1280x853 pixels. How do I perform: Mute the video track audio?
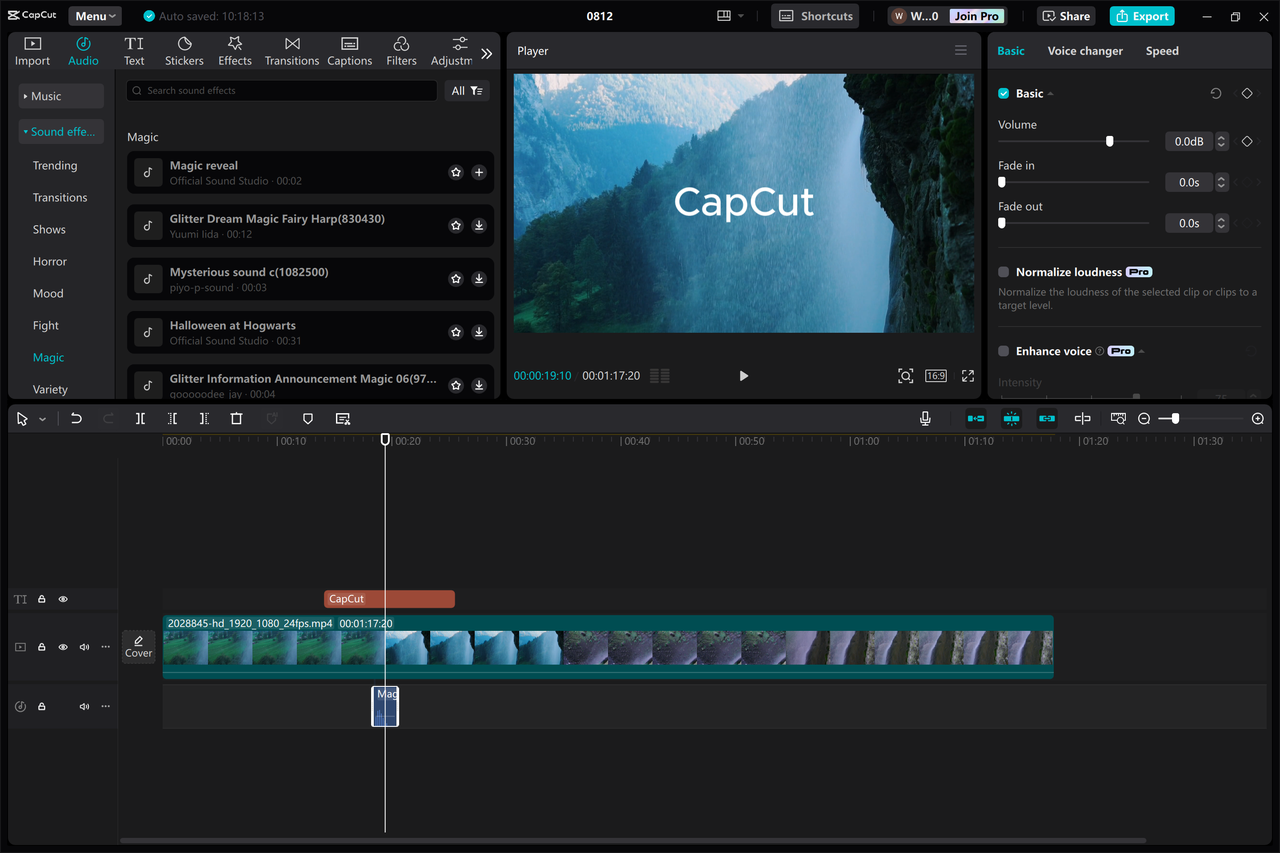pyautogui.click(x=84, y=647)
